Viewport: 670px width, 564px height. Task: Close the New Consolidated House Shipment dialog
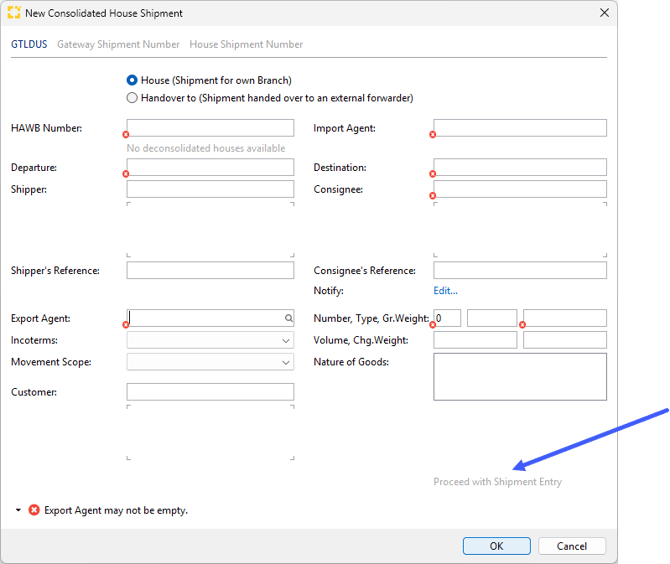click(604, 13)
